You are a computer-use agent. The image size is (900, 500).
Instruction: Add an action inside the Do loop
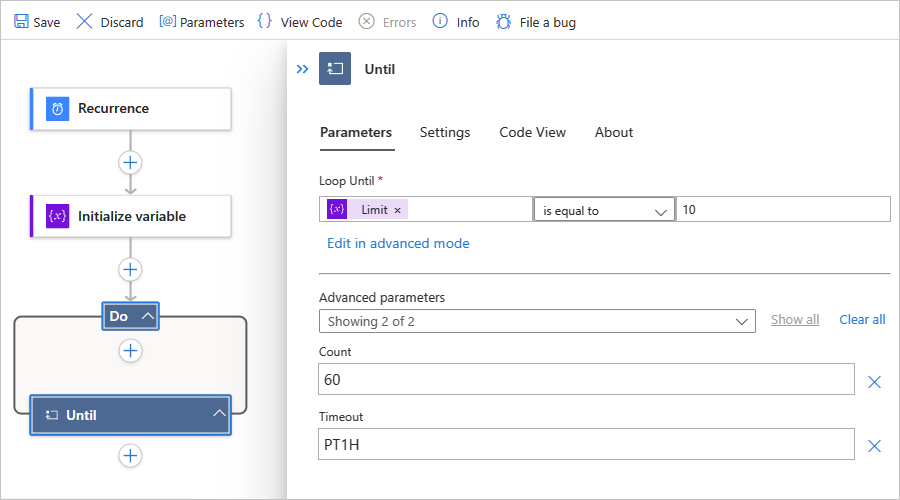(130, 351)
